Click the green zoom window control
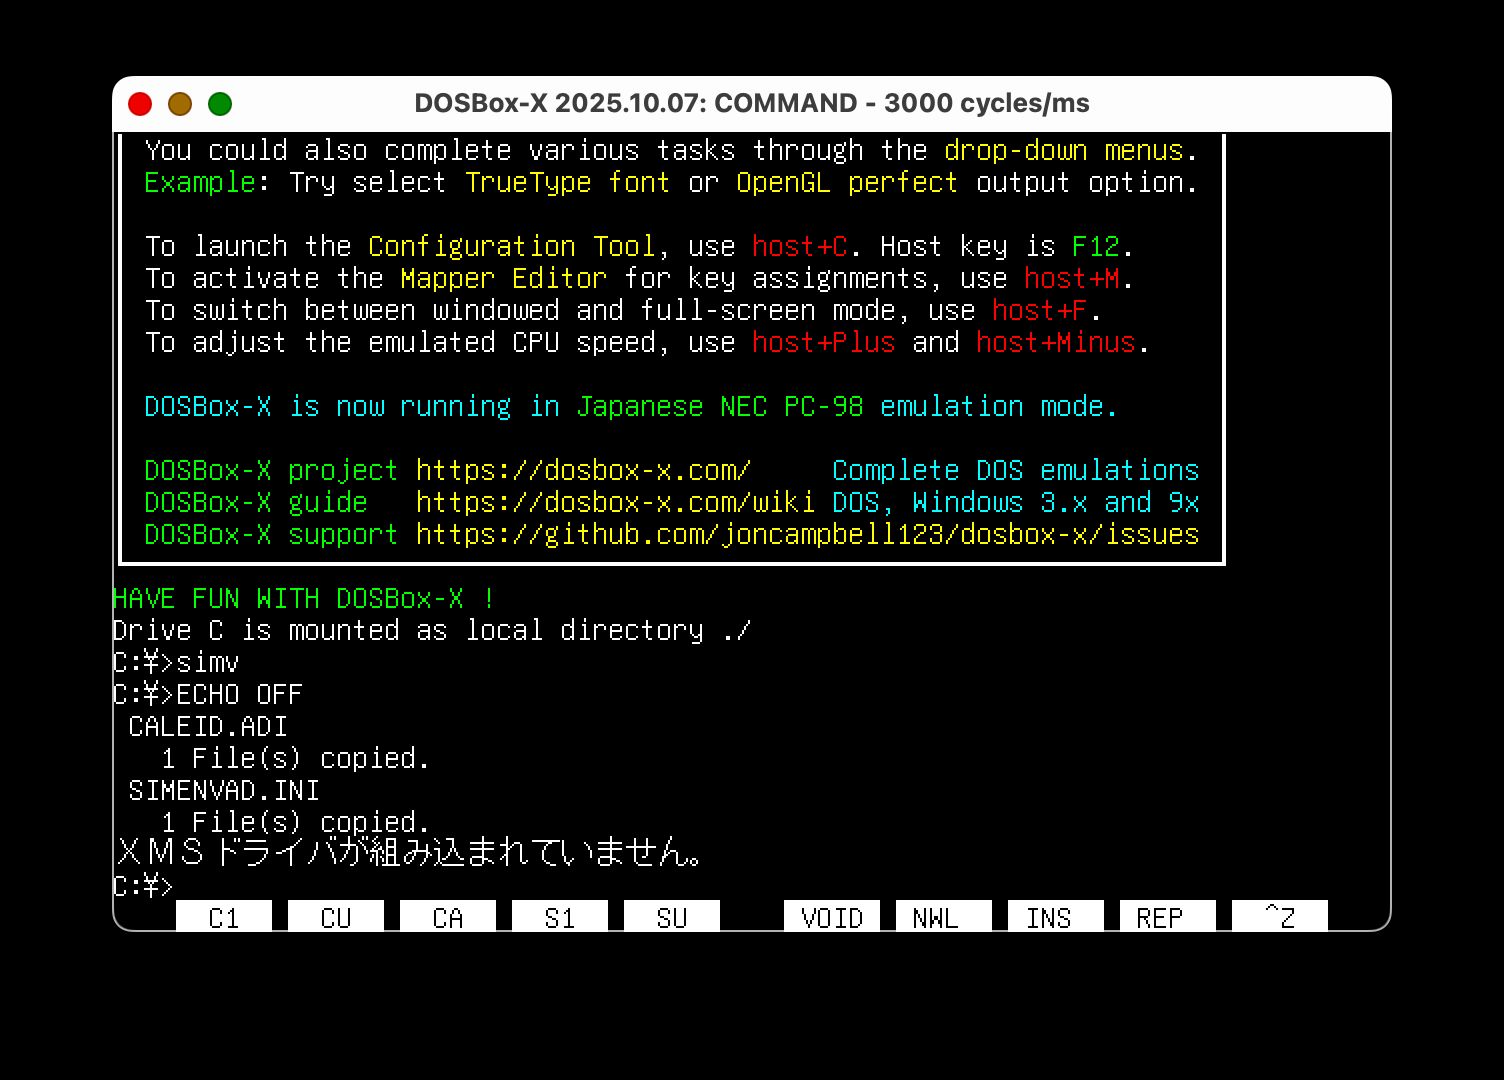1504x1080 pixels. [219, 103]
